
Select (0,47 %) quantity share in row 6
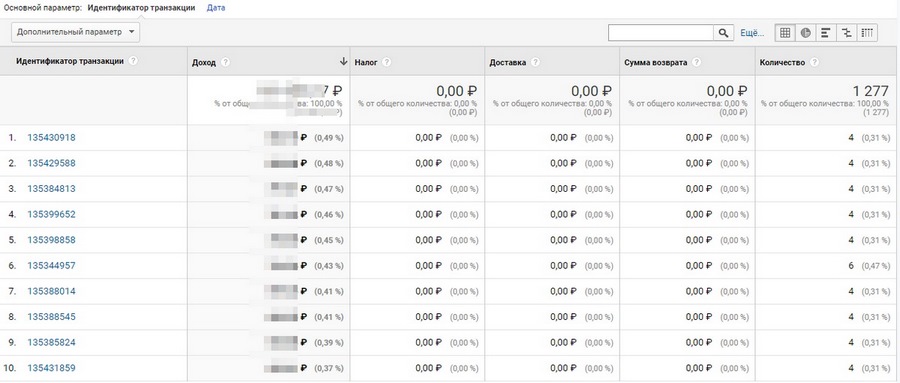coord(875,266)
